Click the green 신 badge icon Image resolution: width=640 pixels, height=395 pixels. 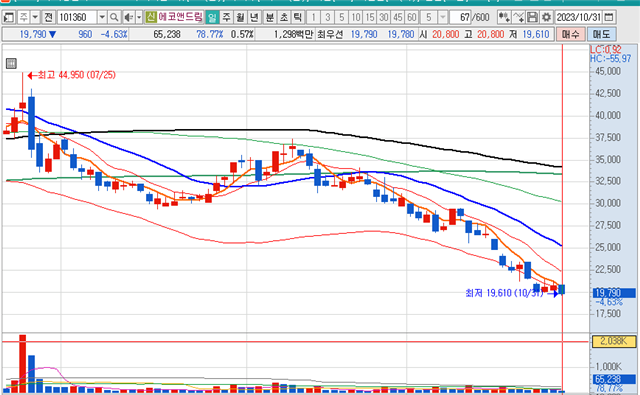click(x=151, y=17)
